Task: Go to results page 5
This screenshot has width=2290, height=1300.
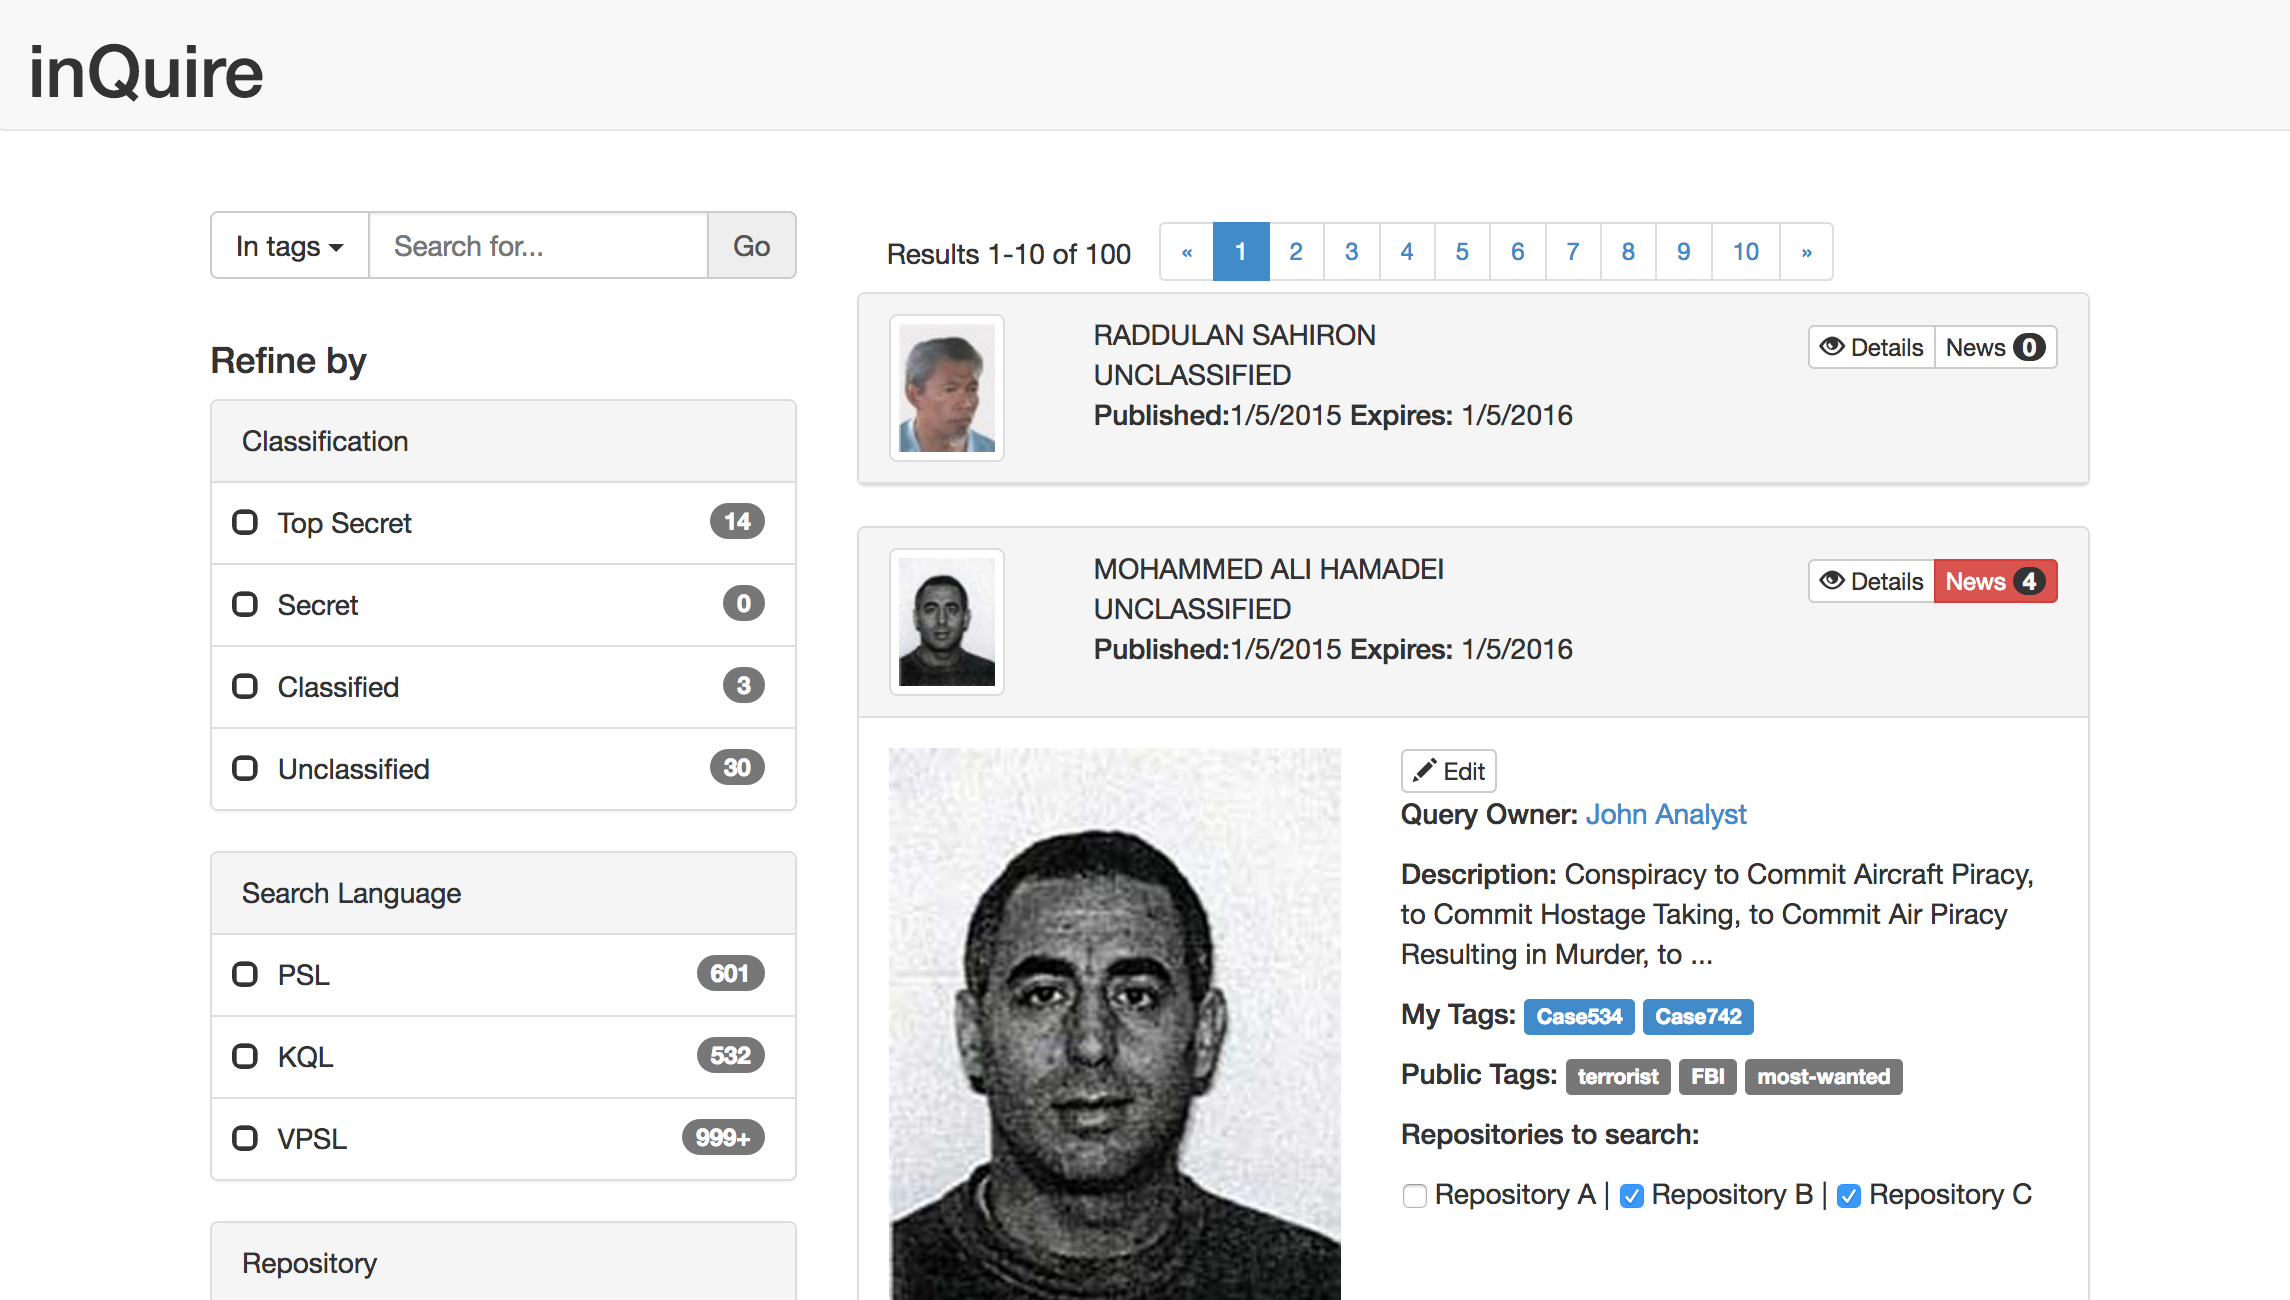Action: point(1461,252)
